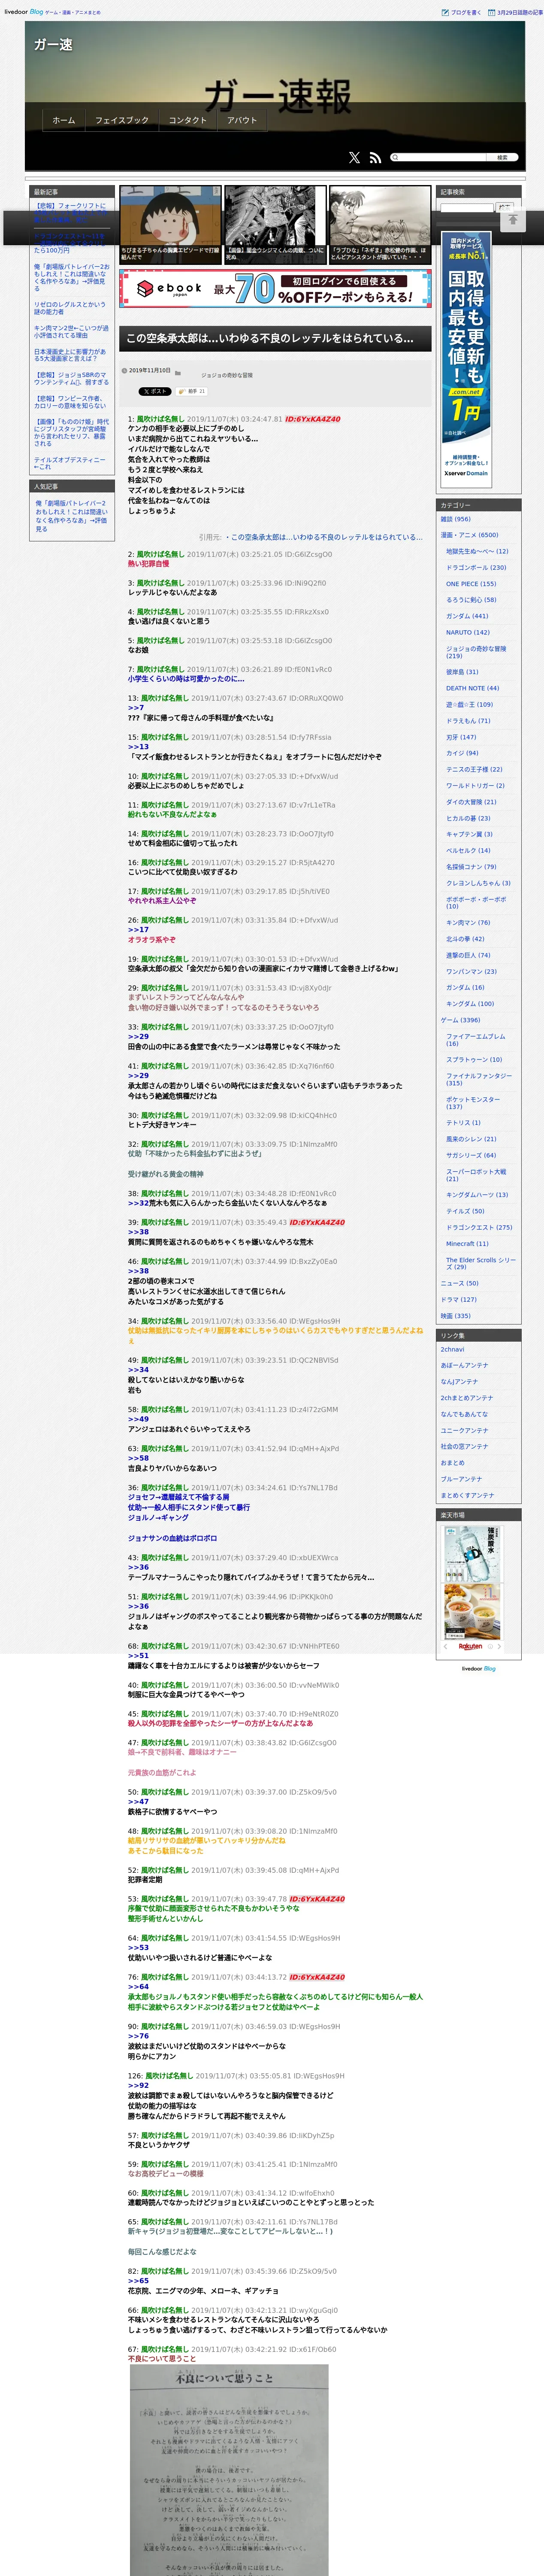Click the header 検索 button
544x2576 pixels.
coord(503,157)
